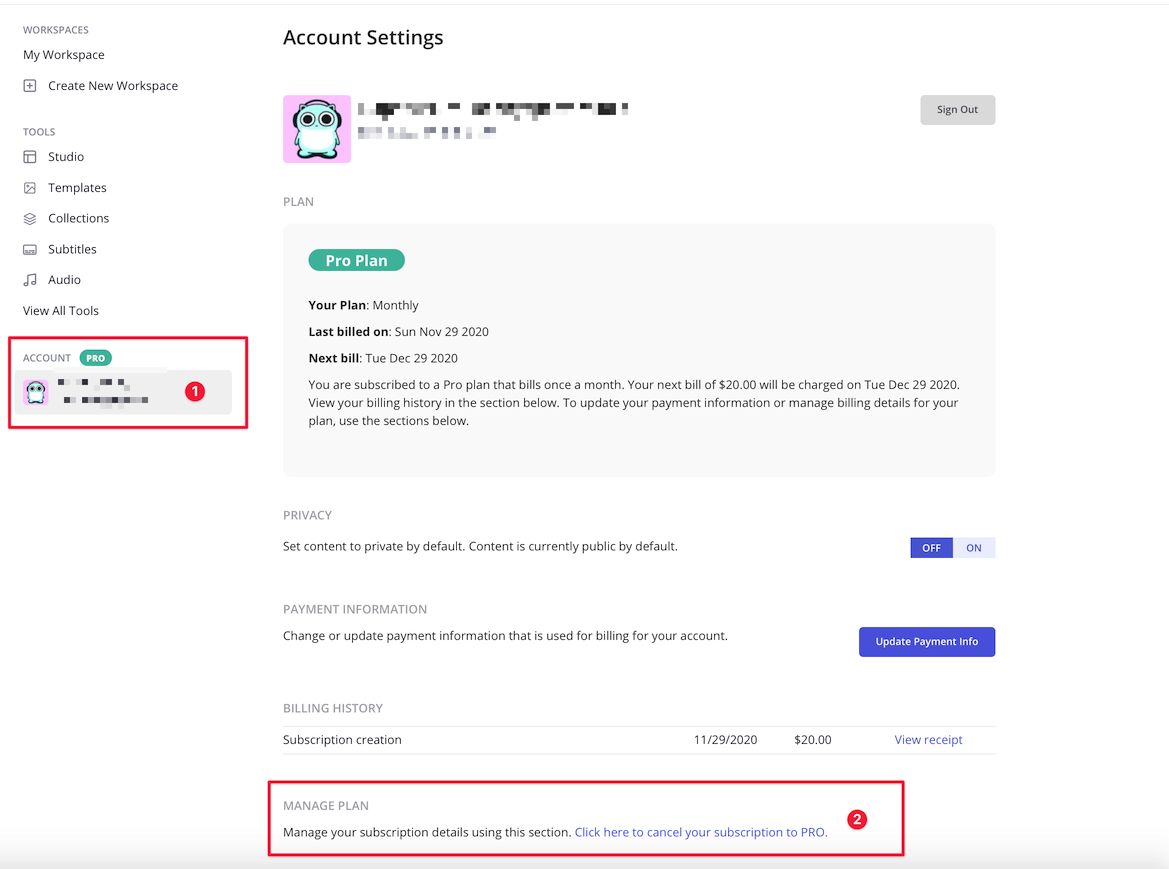Screen dimensions: 1169x869
Task: Turn privacy setting ON
Action: [974, 548]
